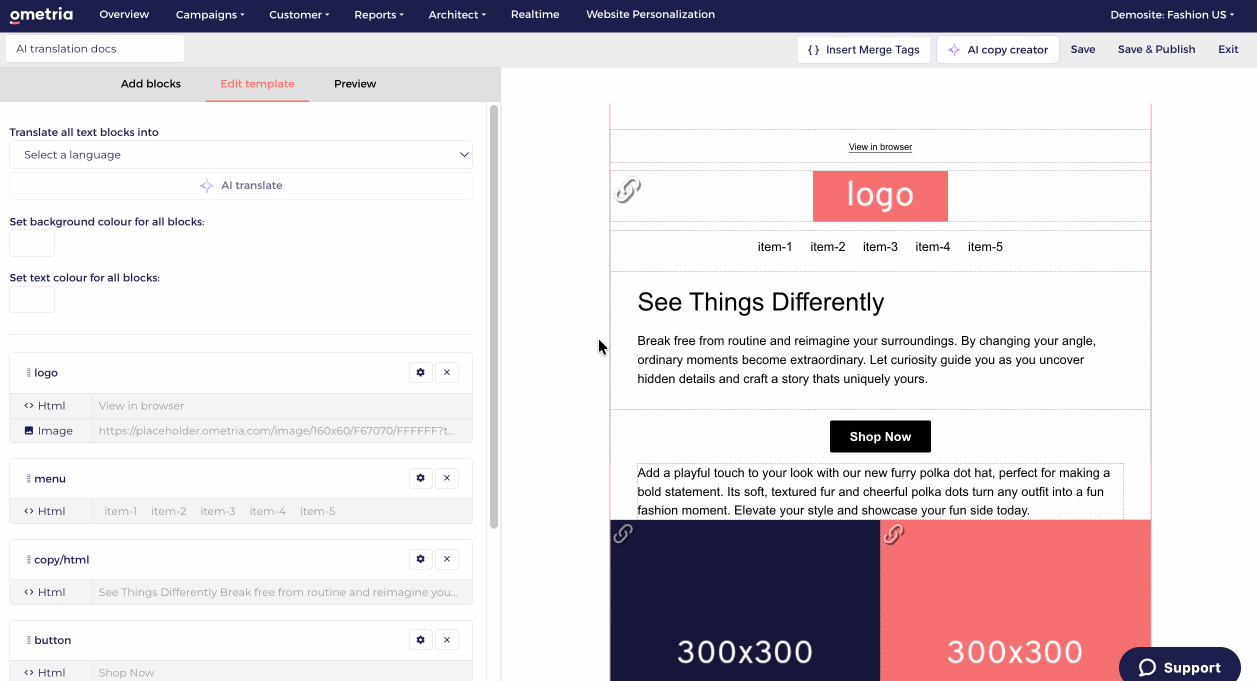Click logo block Image URL field
Screen dimensions: 1257x681
(x=281, y=431)
